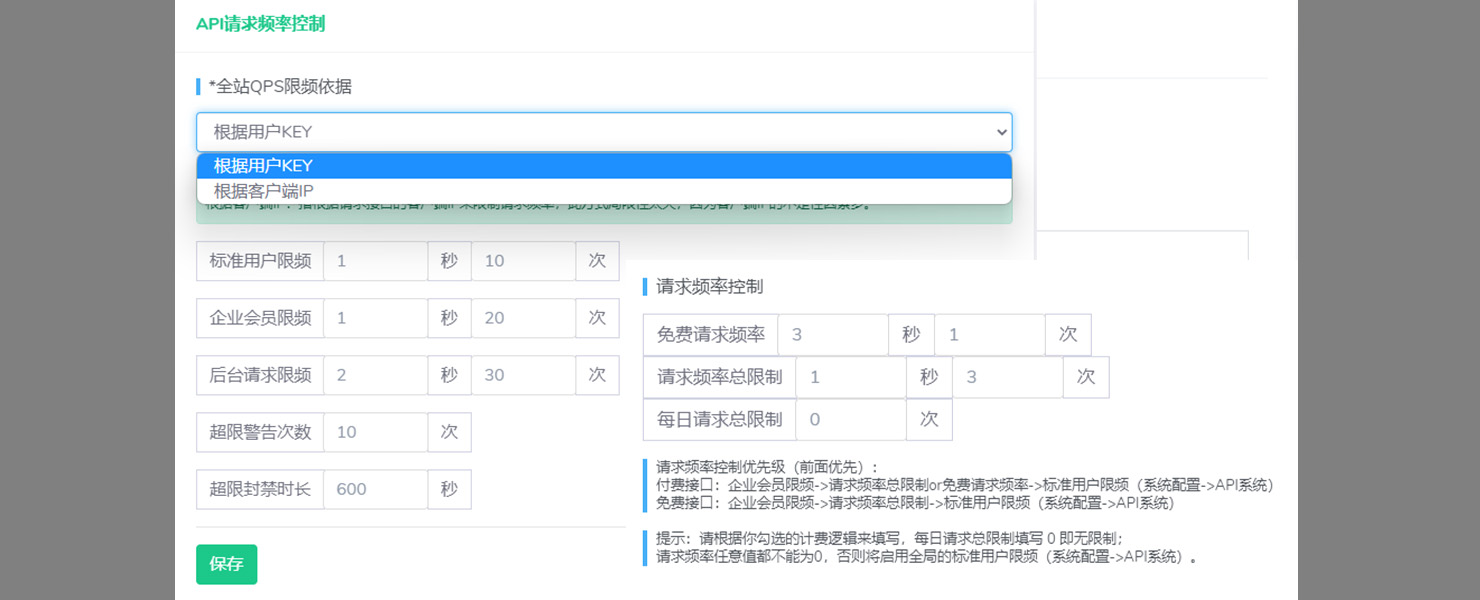The image size is (1480, 600).
Task: Select 根据用户KEY option in dropdown list
Action: tap(603, 166)
